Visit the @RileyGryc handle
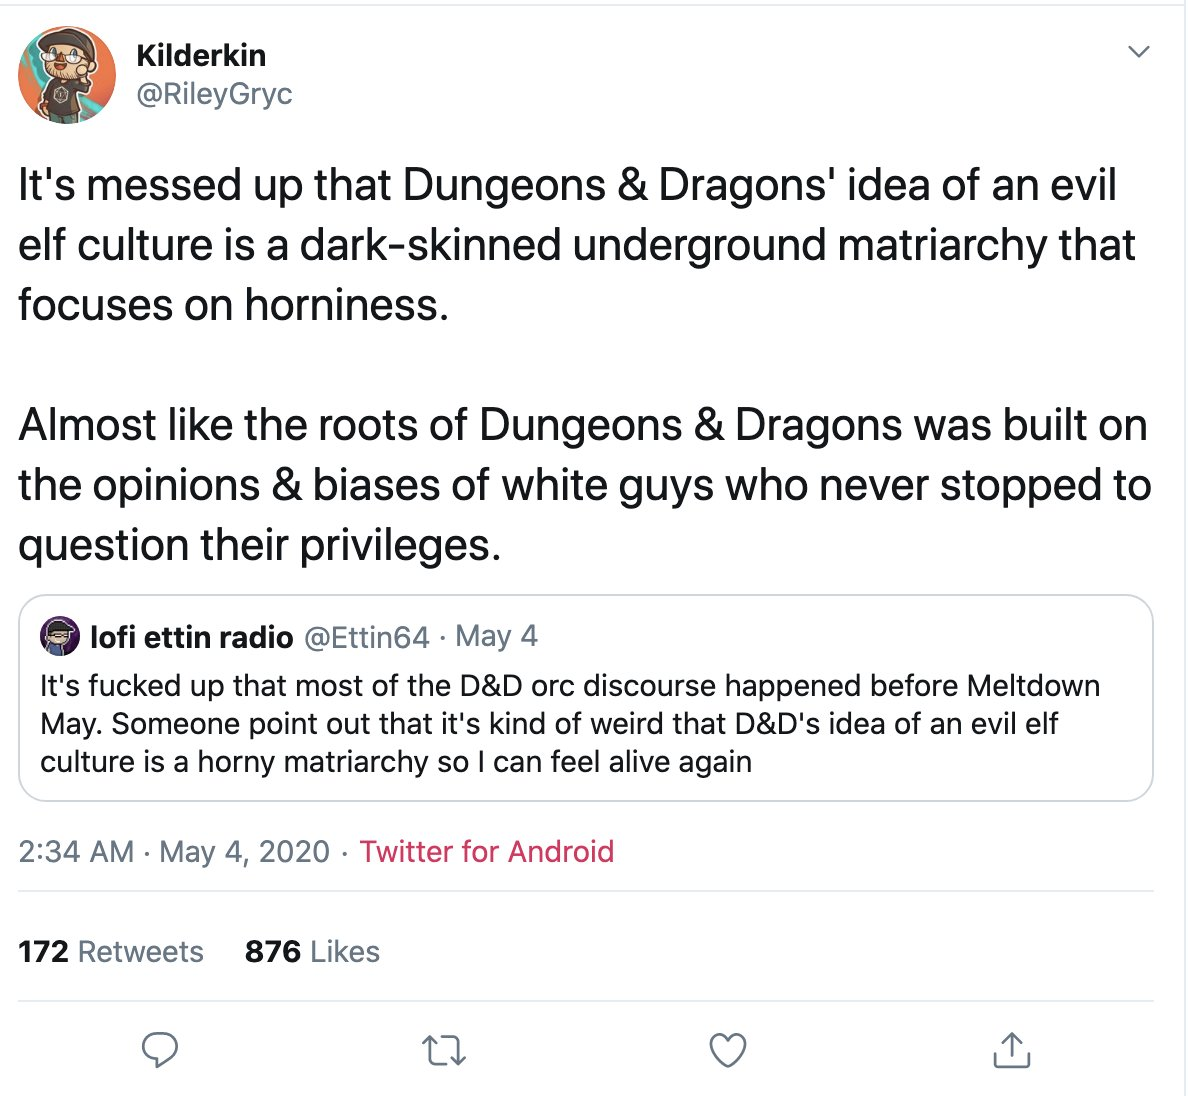 (214, 94)
